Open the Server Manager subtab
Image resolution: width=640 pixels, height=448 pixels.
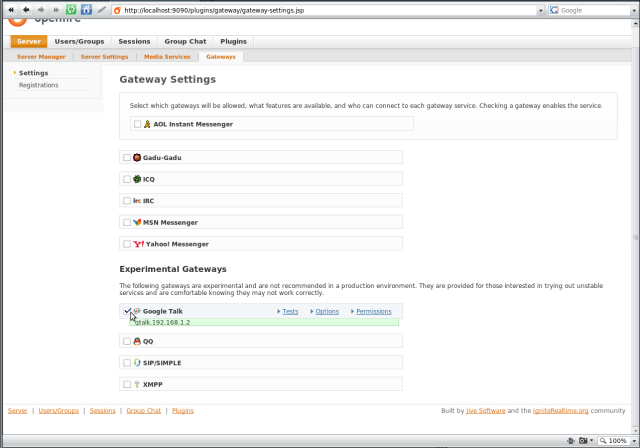(41, 57)
